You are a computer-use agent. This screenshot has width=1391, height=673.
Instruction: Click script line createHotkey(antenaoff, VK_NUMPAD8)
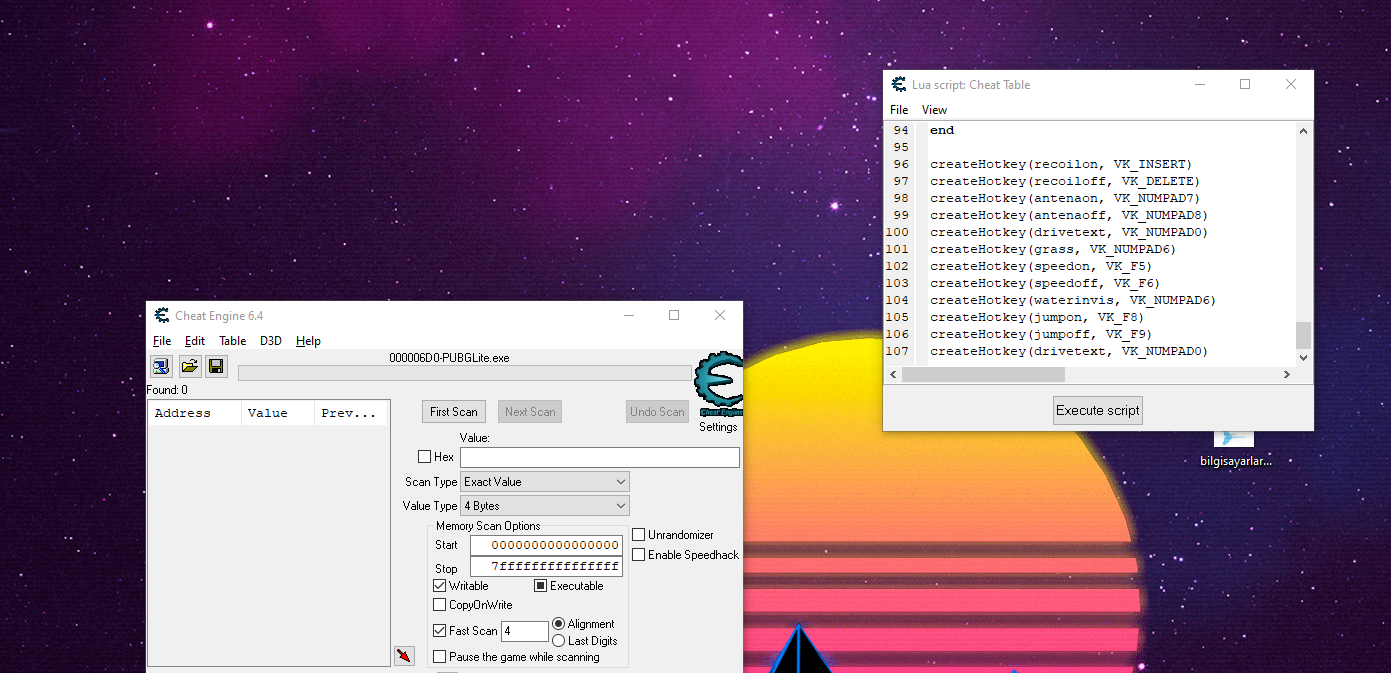(x=1069, y=215)
